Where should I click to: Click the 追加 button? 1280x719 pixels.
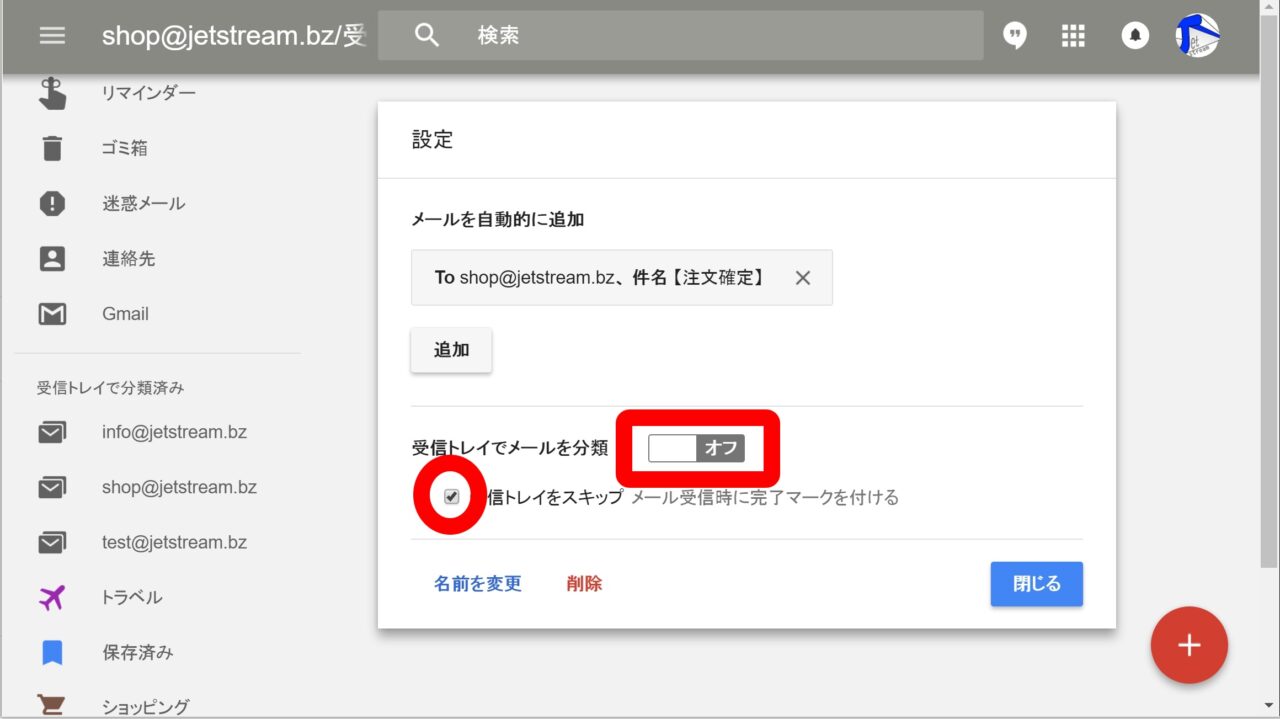tap(451, 350)
